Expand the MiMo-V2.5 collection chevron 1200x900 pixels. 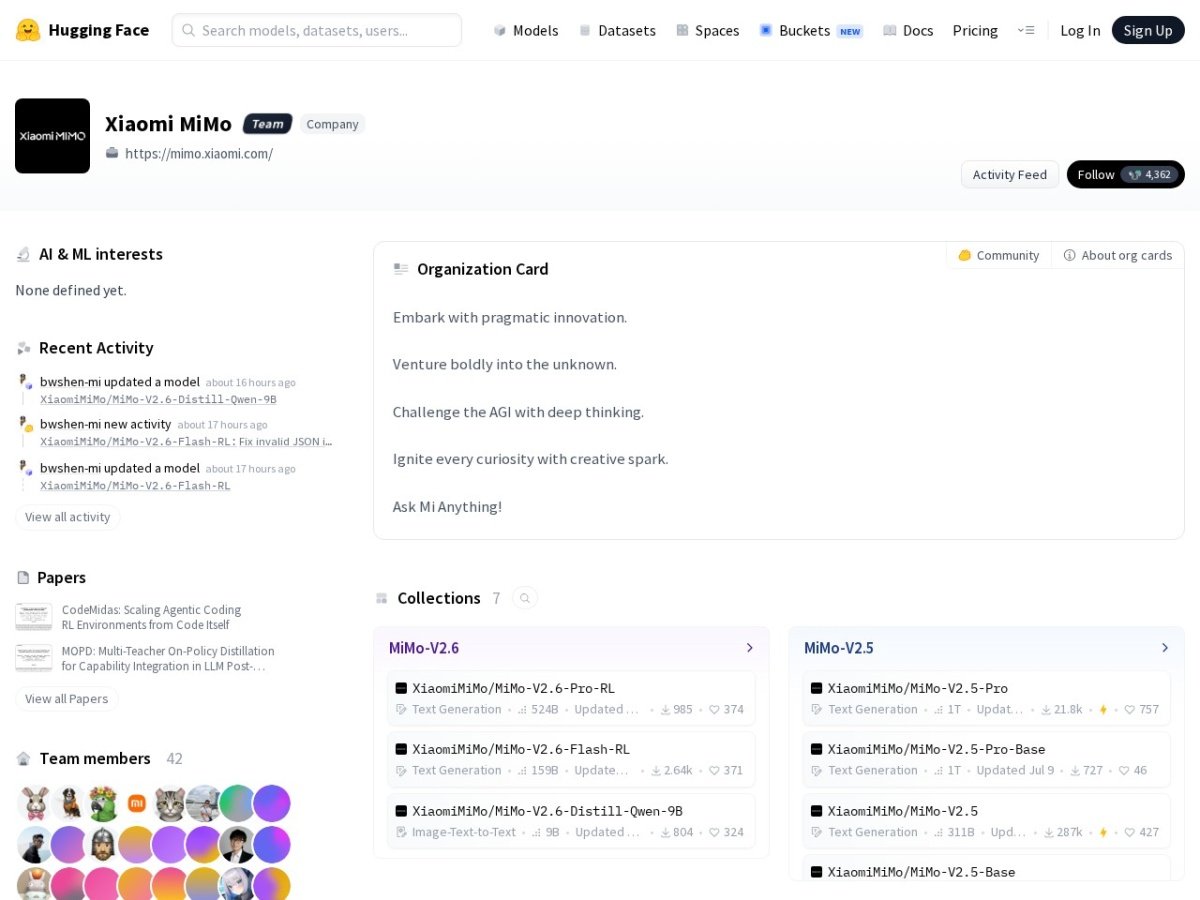[1164, 648]
